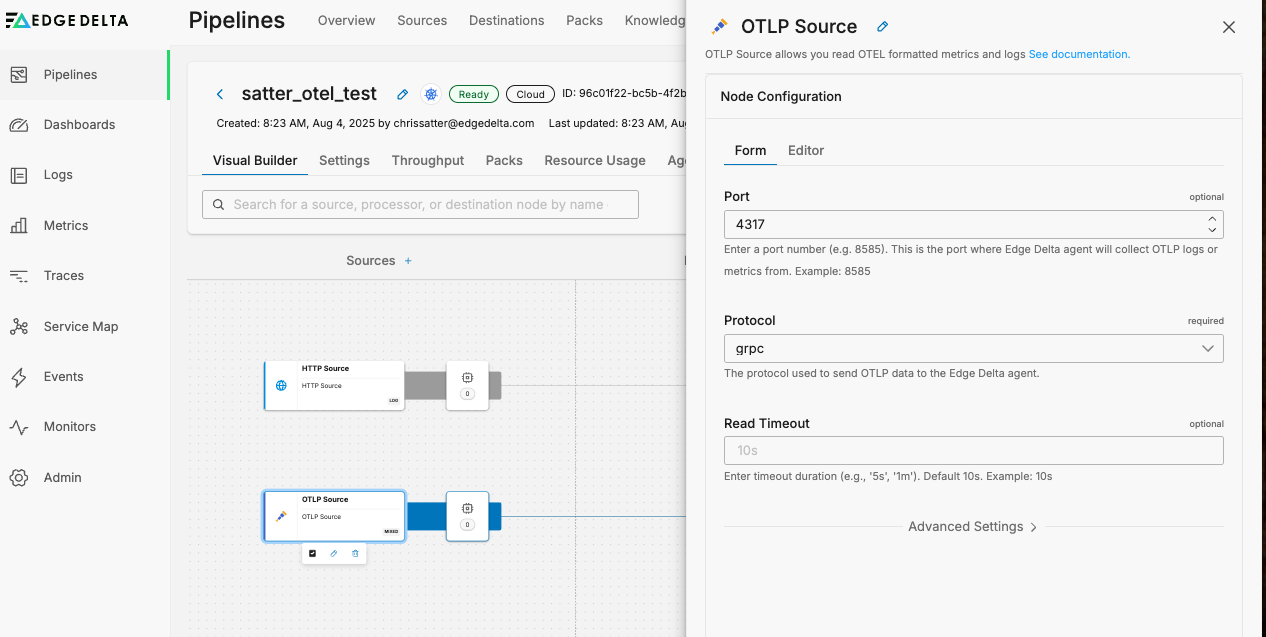Open the Protocol grpc dropdown
Screen dimensions: 1266x637
(973, 348)
